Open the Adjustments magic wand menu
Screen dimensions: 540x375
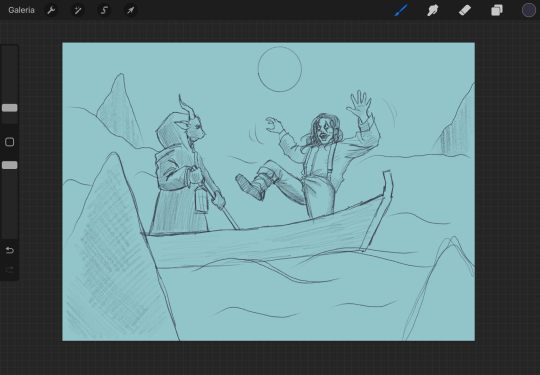[77, 10]
